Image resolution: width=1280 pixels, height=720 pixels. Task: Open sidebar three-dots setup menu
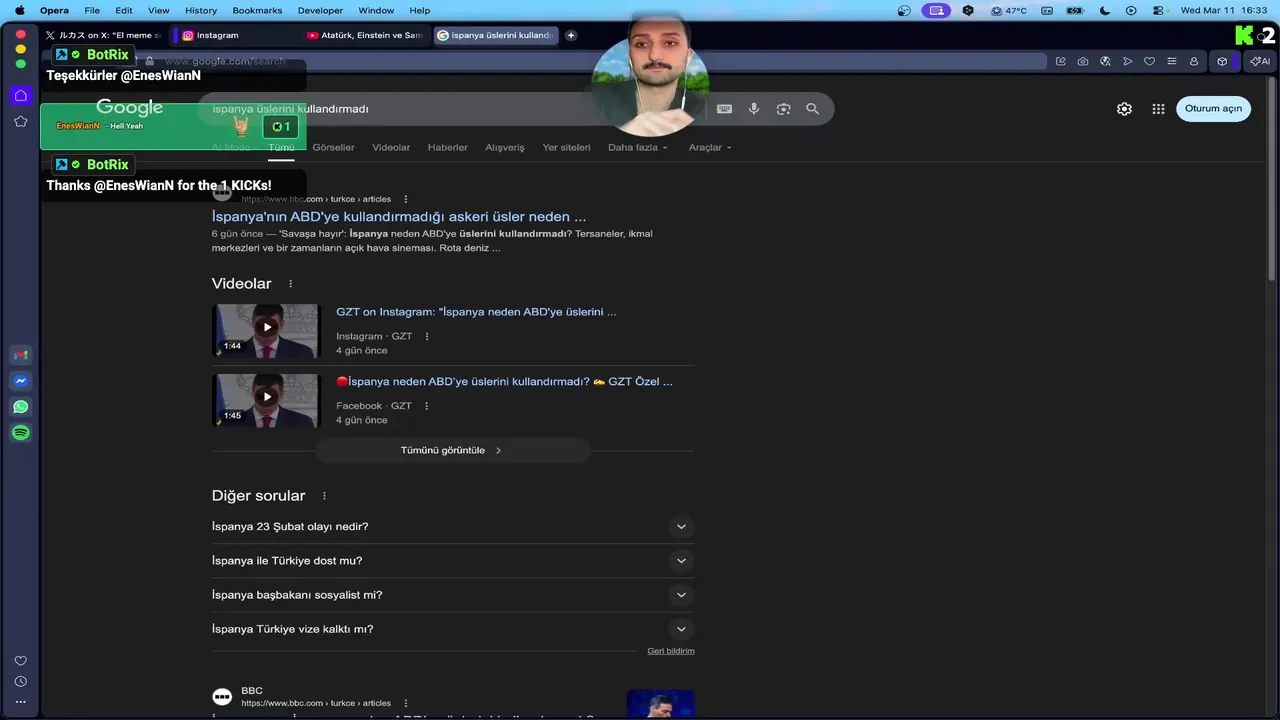point(20,702)
